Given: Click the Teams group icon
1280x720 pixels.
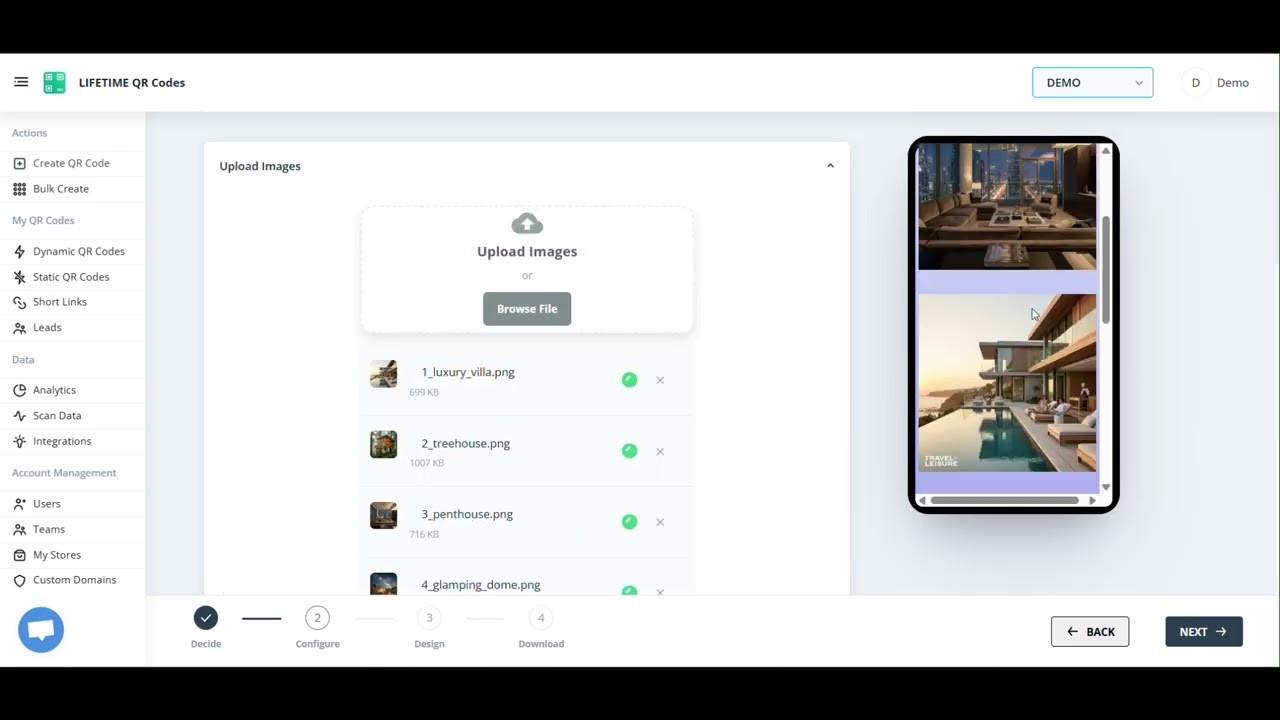Looking at the screenshot, I should click(x=19, y=530).
